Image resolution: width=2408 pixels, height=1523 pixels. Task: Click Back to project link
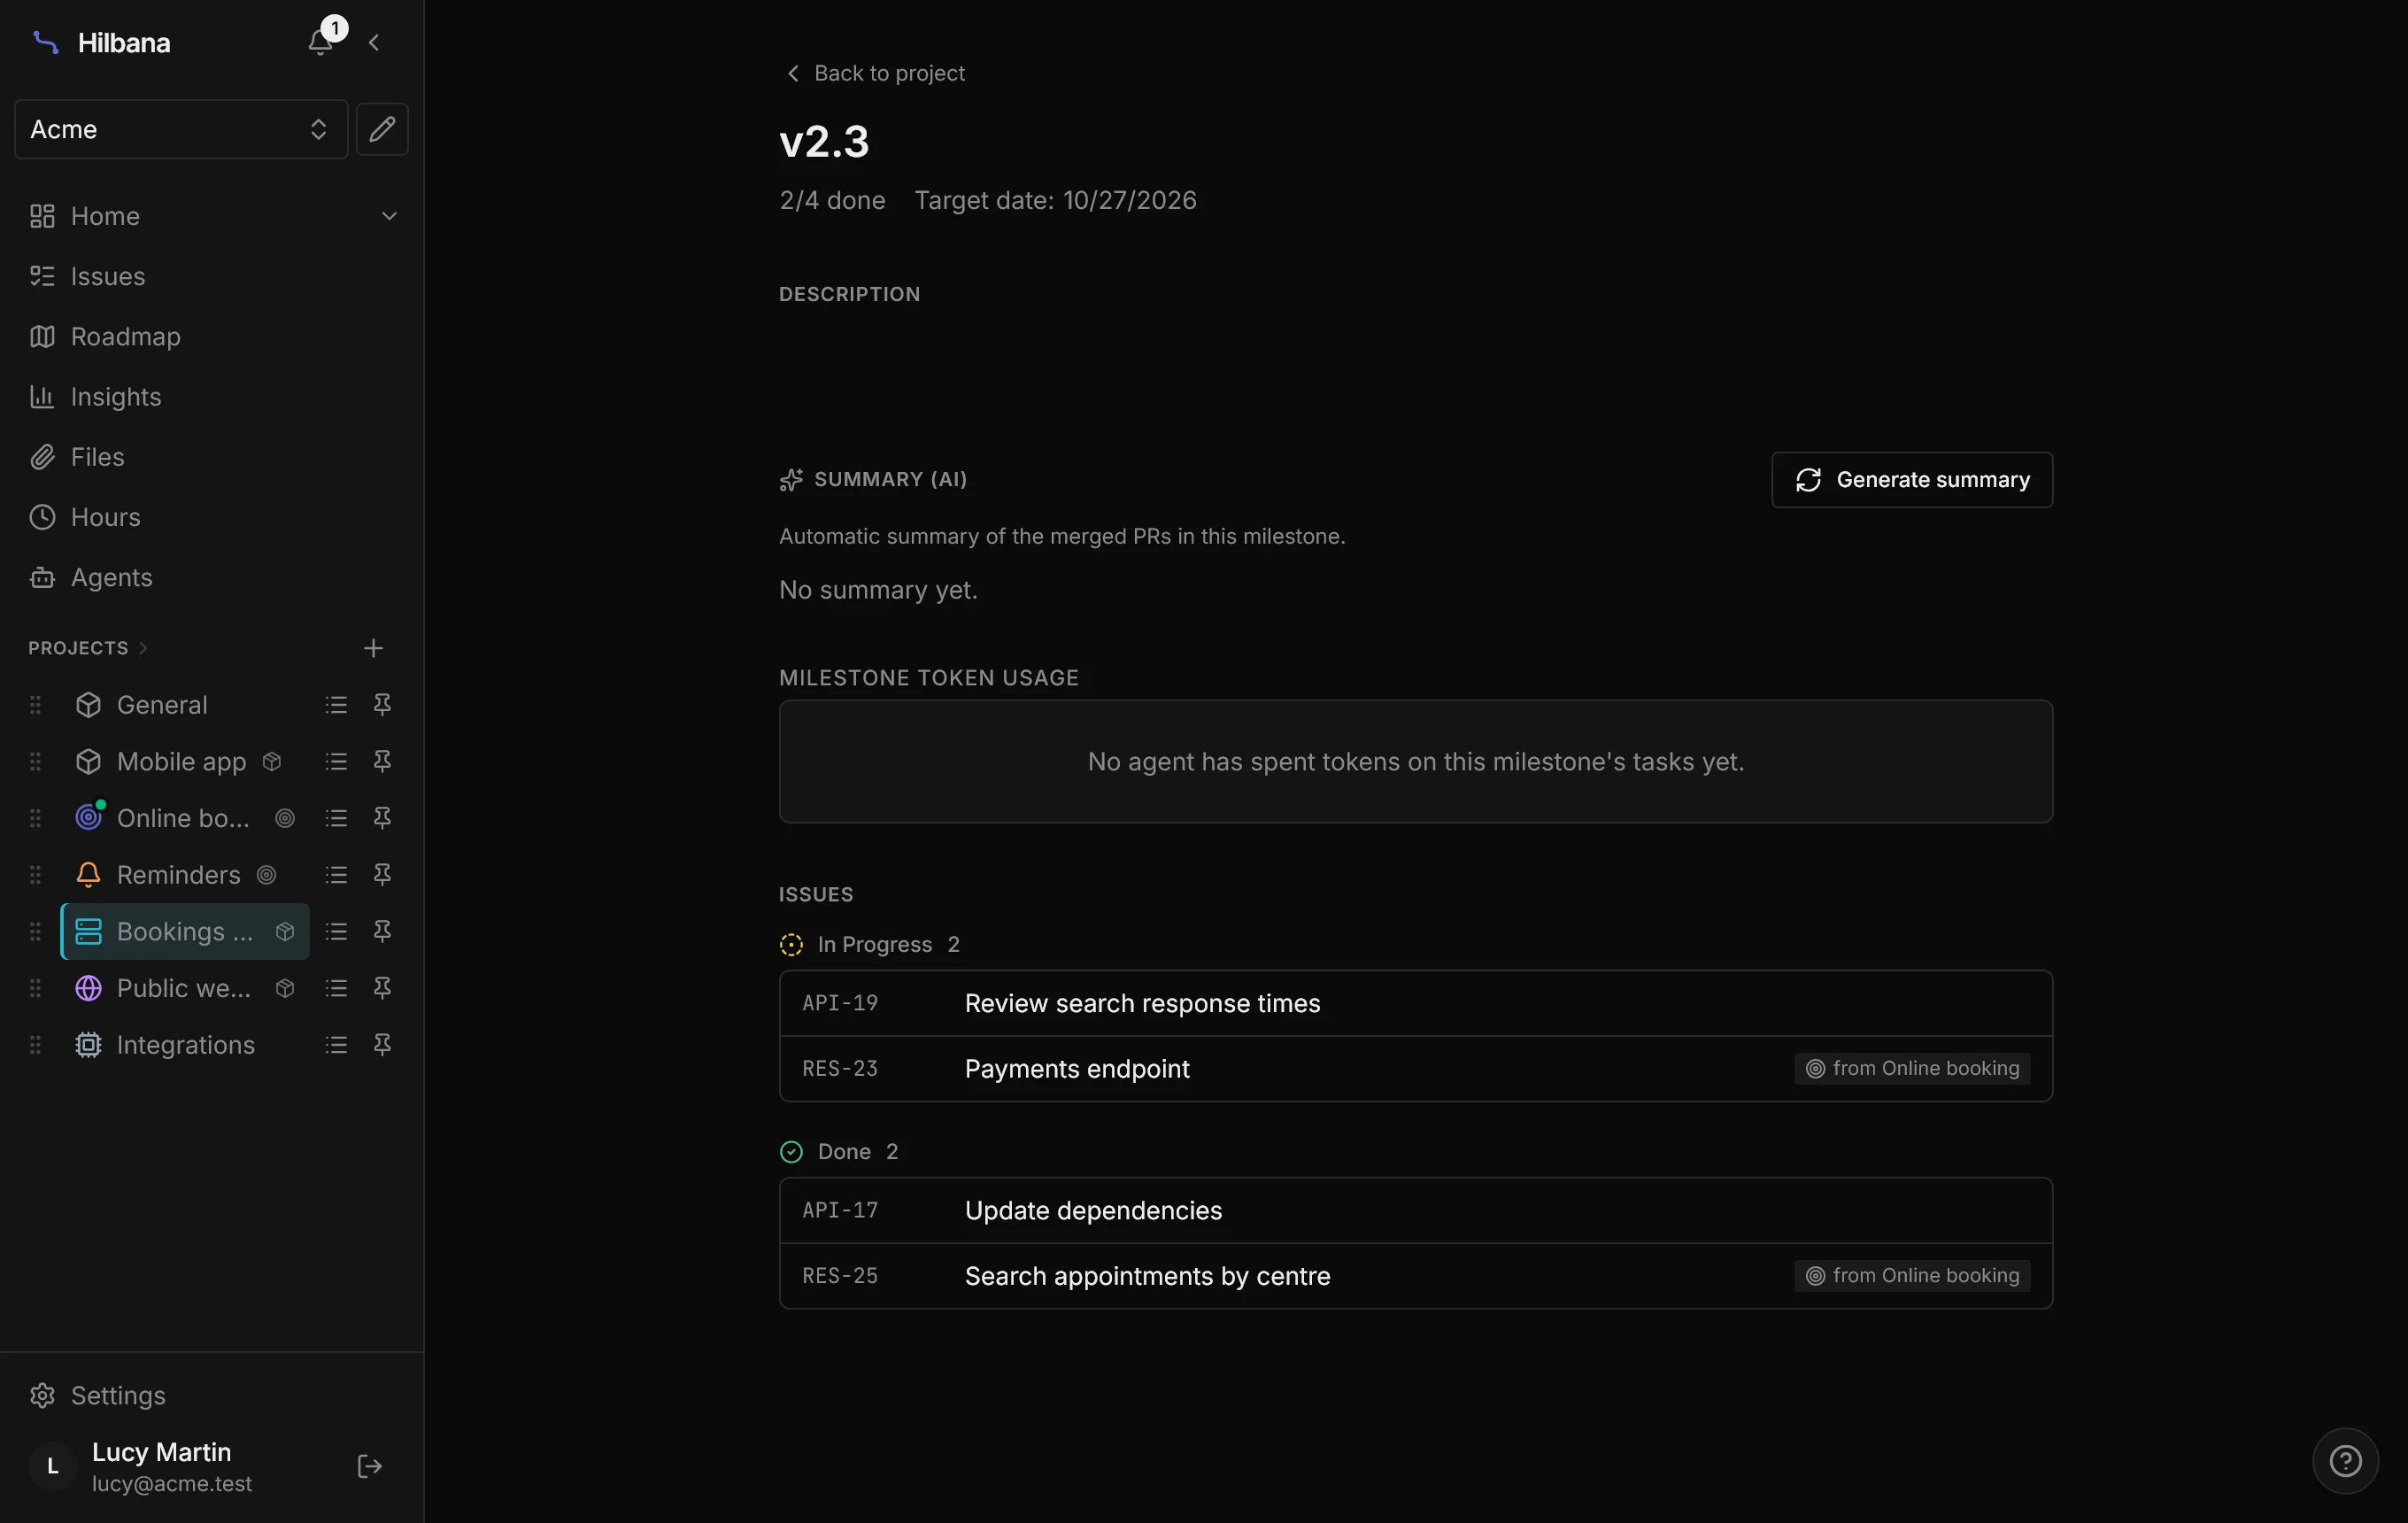click(875, 73)
